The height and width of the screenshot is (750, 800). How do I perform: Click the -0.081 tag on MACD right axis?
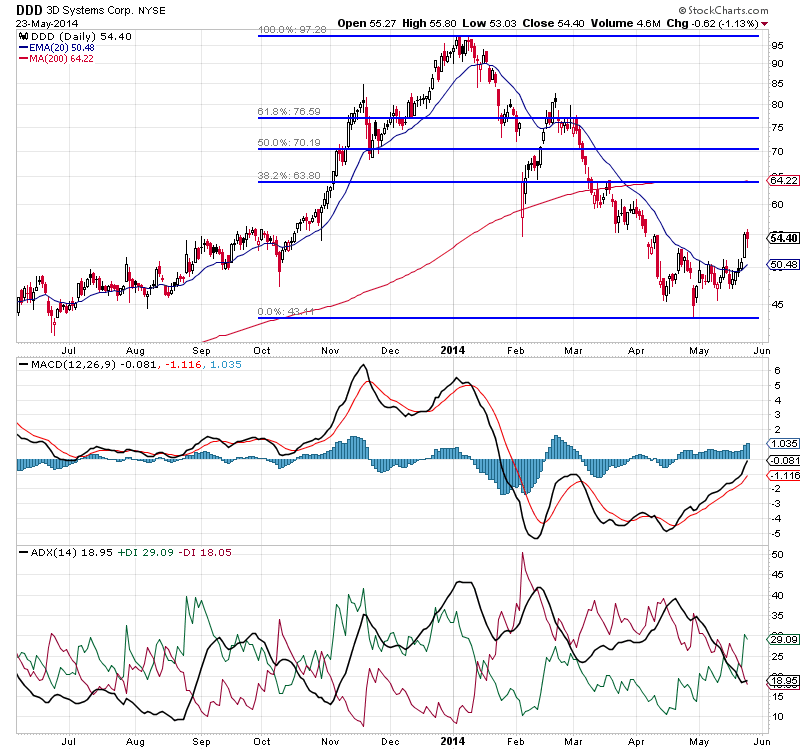(783, 460)
